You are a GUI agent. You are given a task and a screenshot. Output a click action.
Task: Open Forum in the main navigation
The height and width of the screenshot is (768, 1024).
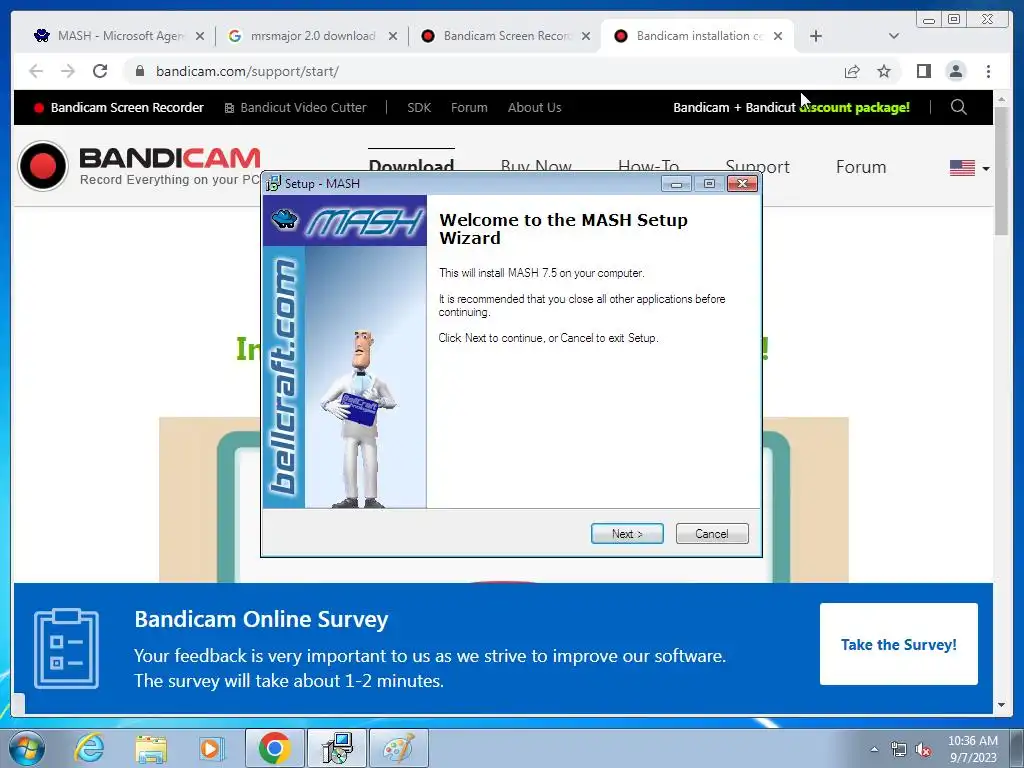point(861,167)
